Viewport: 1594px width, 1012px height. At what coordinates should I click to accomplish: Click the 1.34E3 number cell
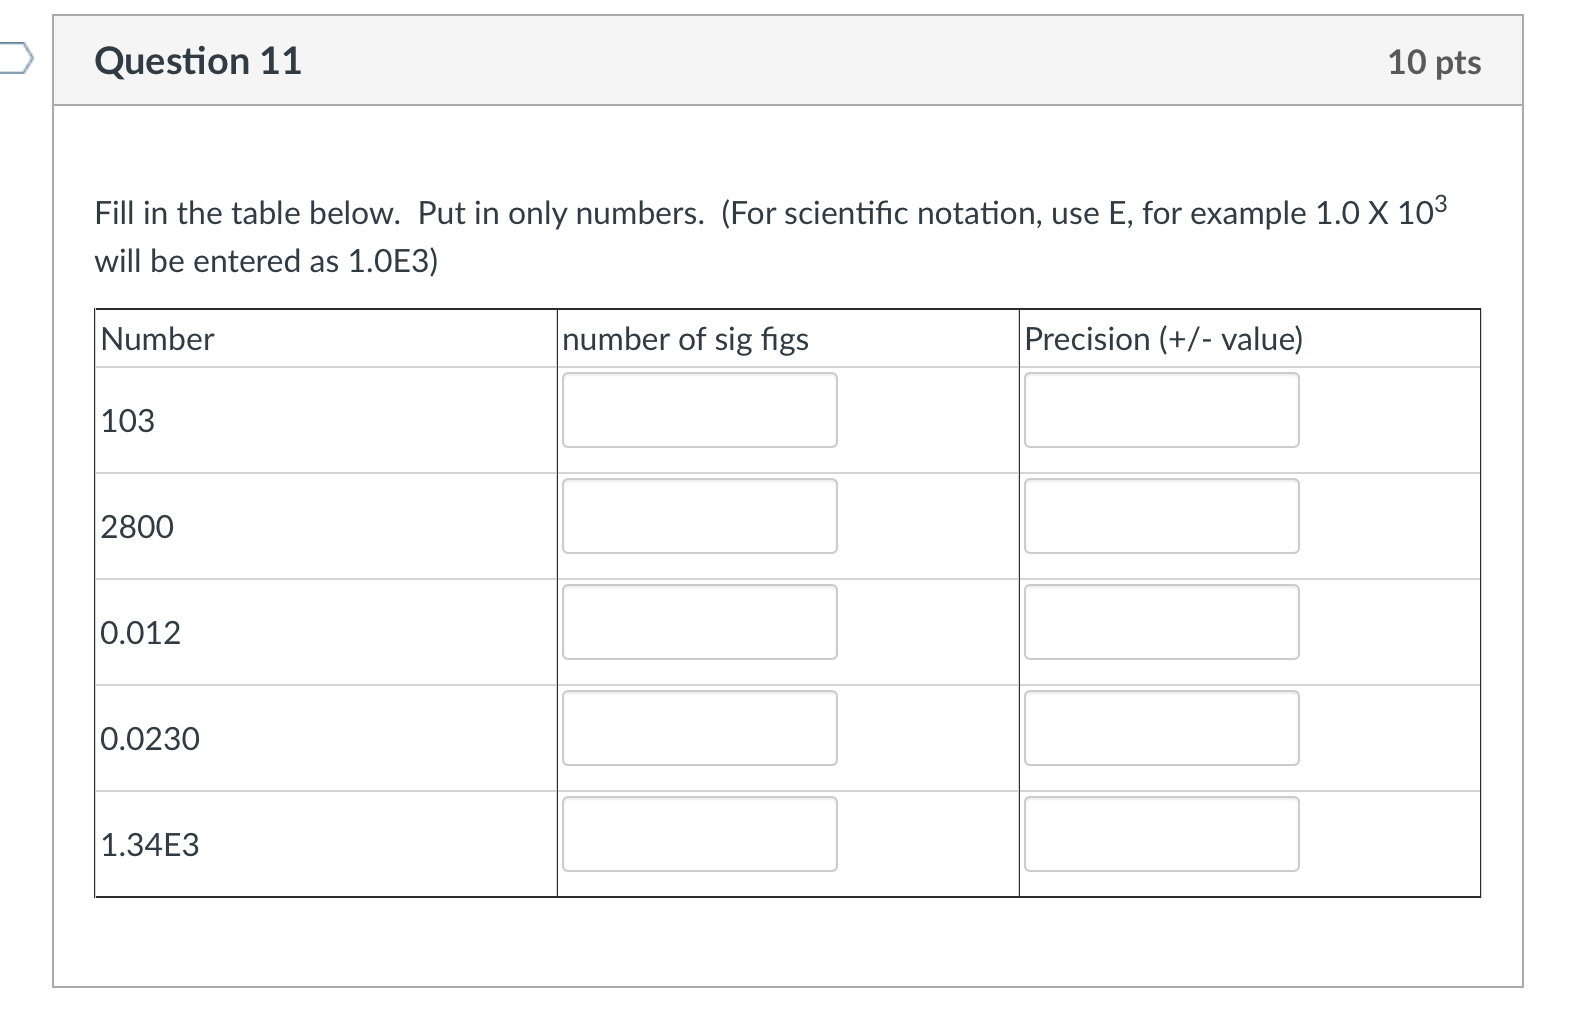tap(150, 845)
